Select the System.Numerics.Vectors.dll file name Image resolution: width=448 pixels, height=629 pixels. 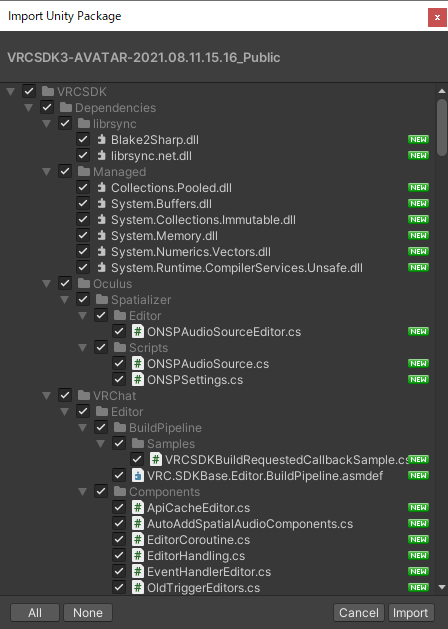pos(191,252)
